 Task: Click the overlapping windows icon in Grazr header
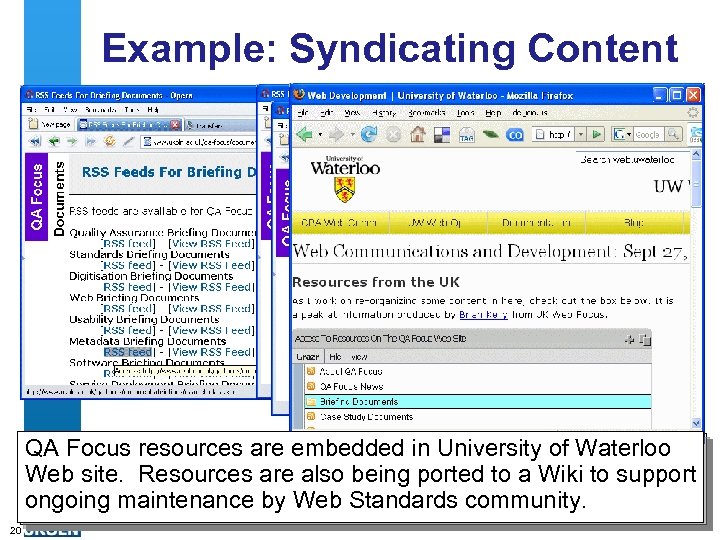645,339
